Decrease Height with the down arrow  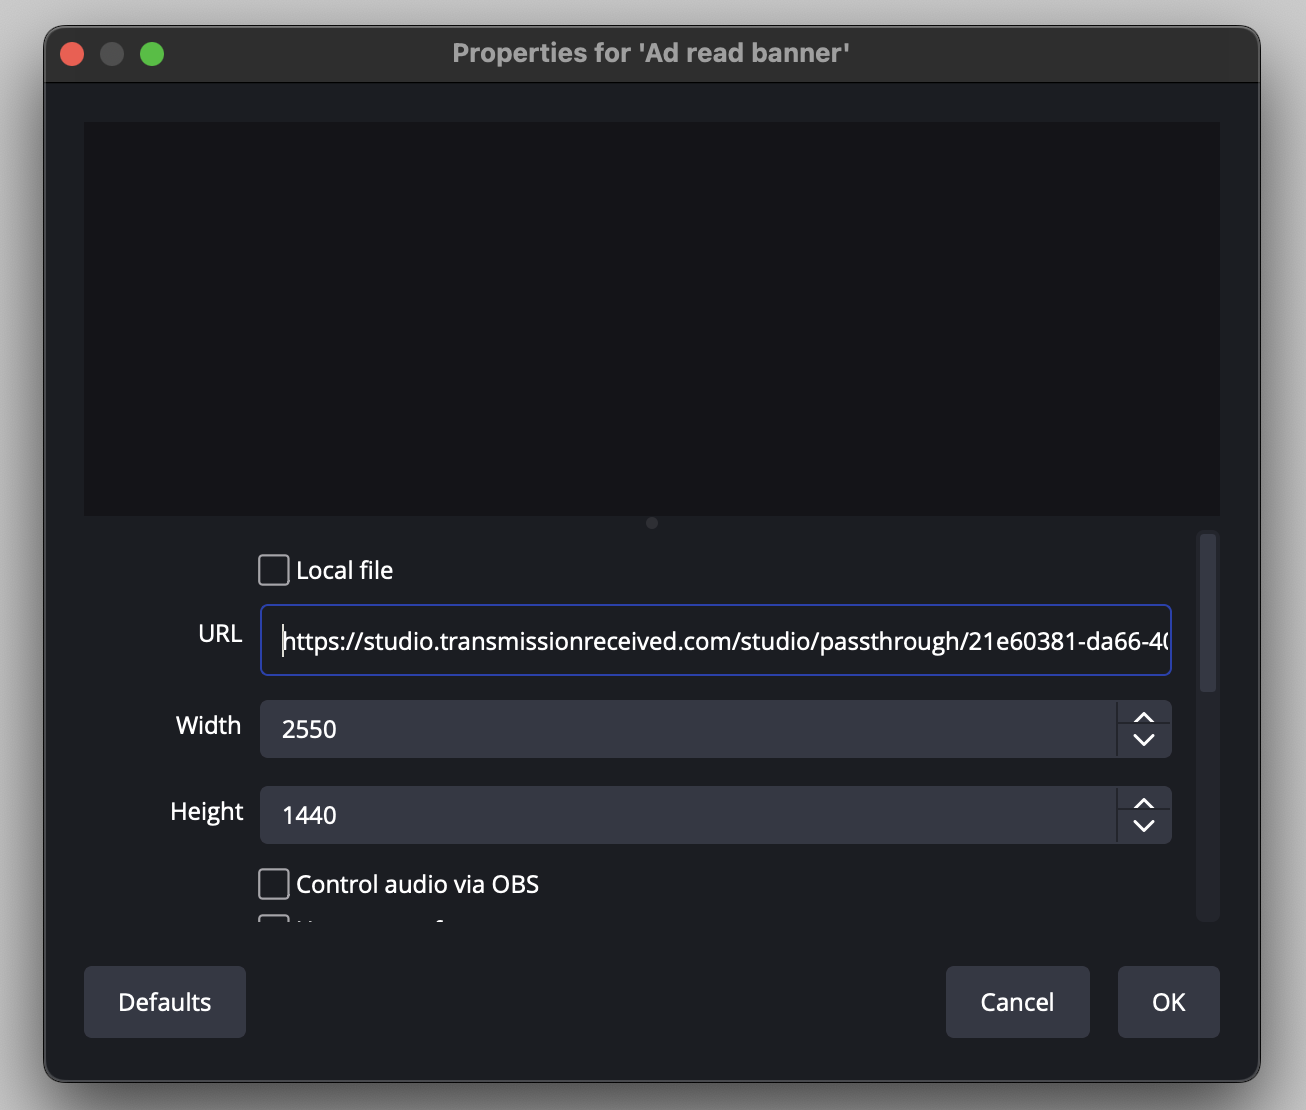(1144, 827)
